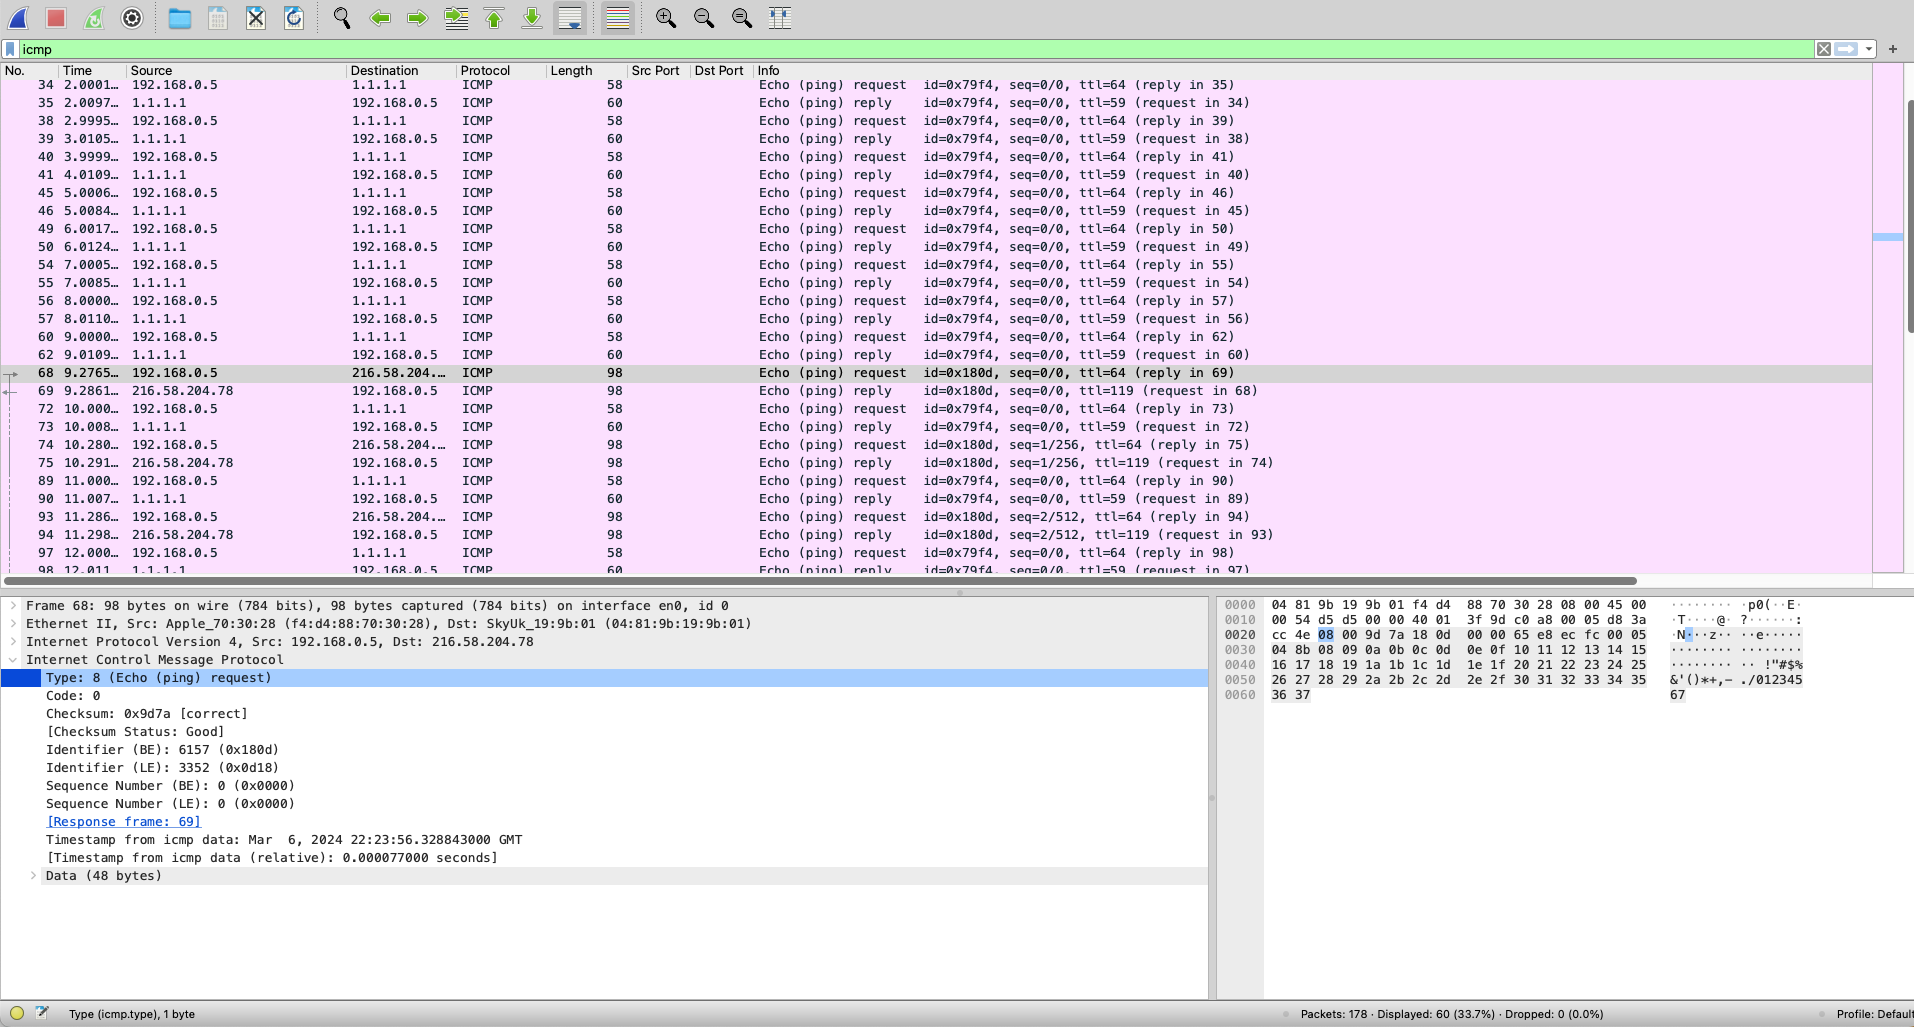Go forward in packet history
Viewport: 1914px width, 1027px height.
point(418,18)
